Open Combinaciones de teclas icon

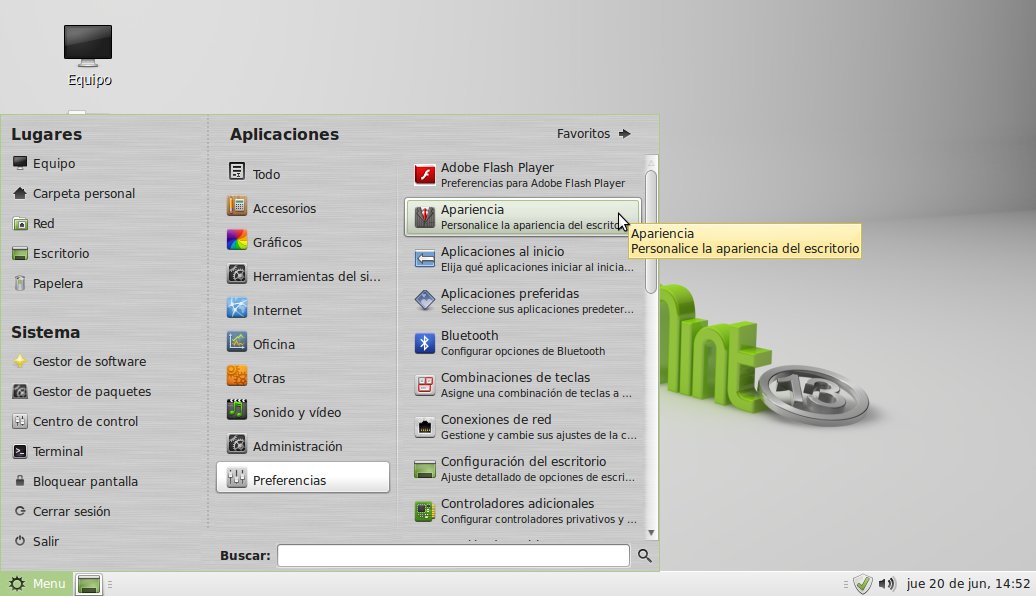pos(427,384)
